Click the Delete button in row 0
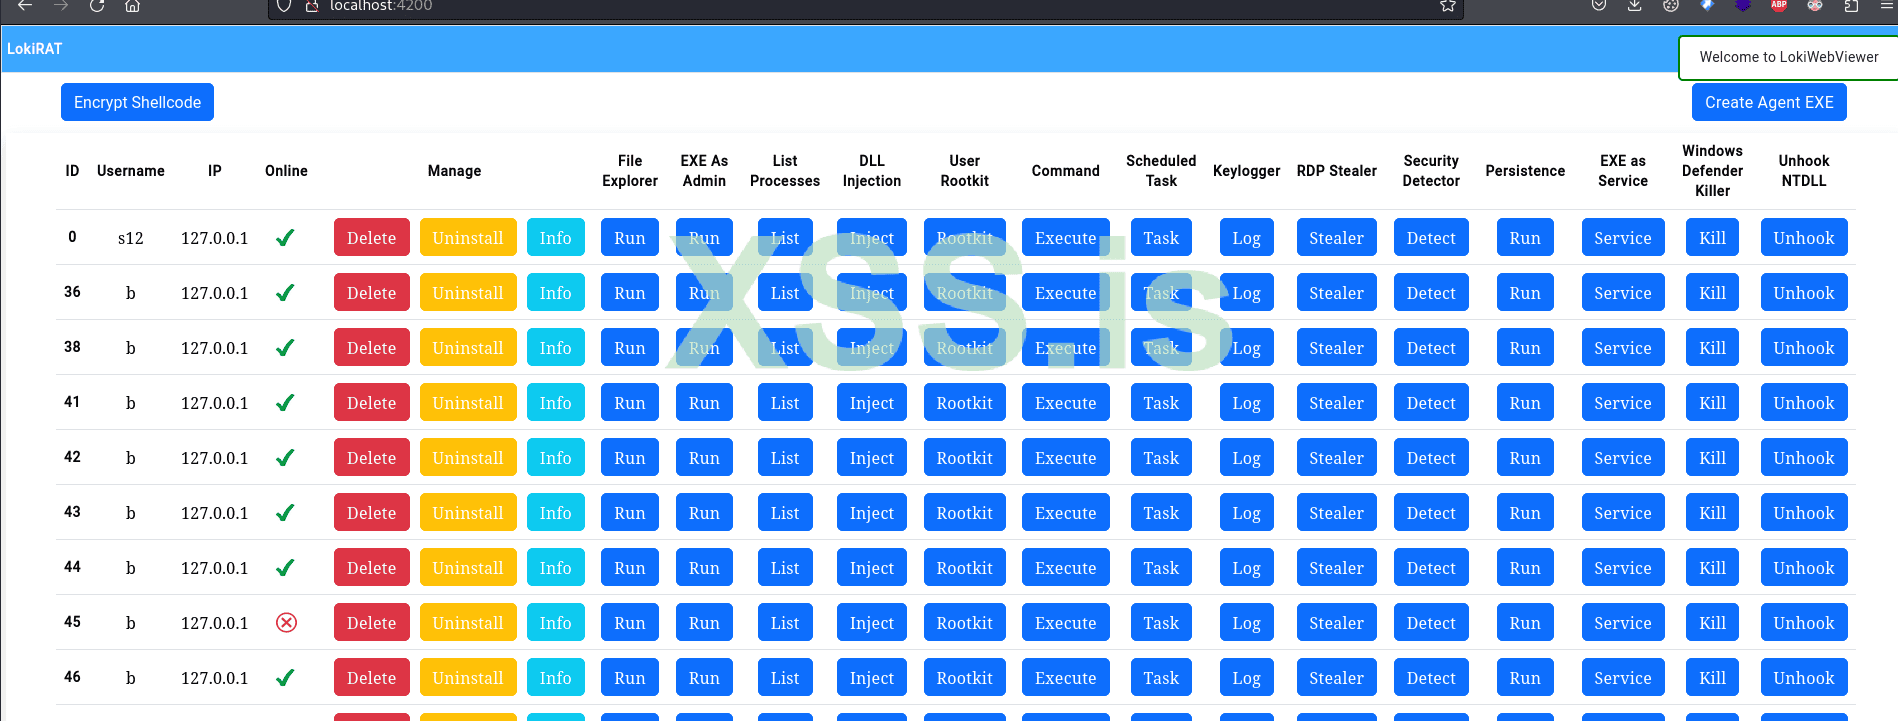1898x721 pixels. pos(371,238)
